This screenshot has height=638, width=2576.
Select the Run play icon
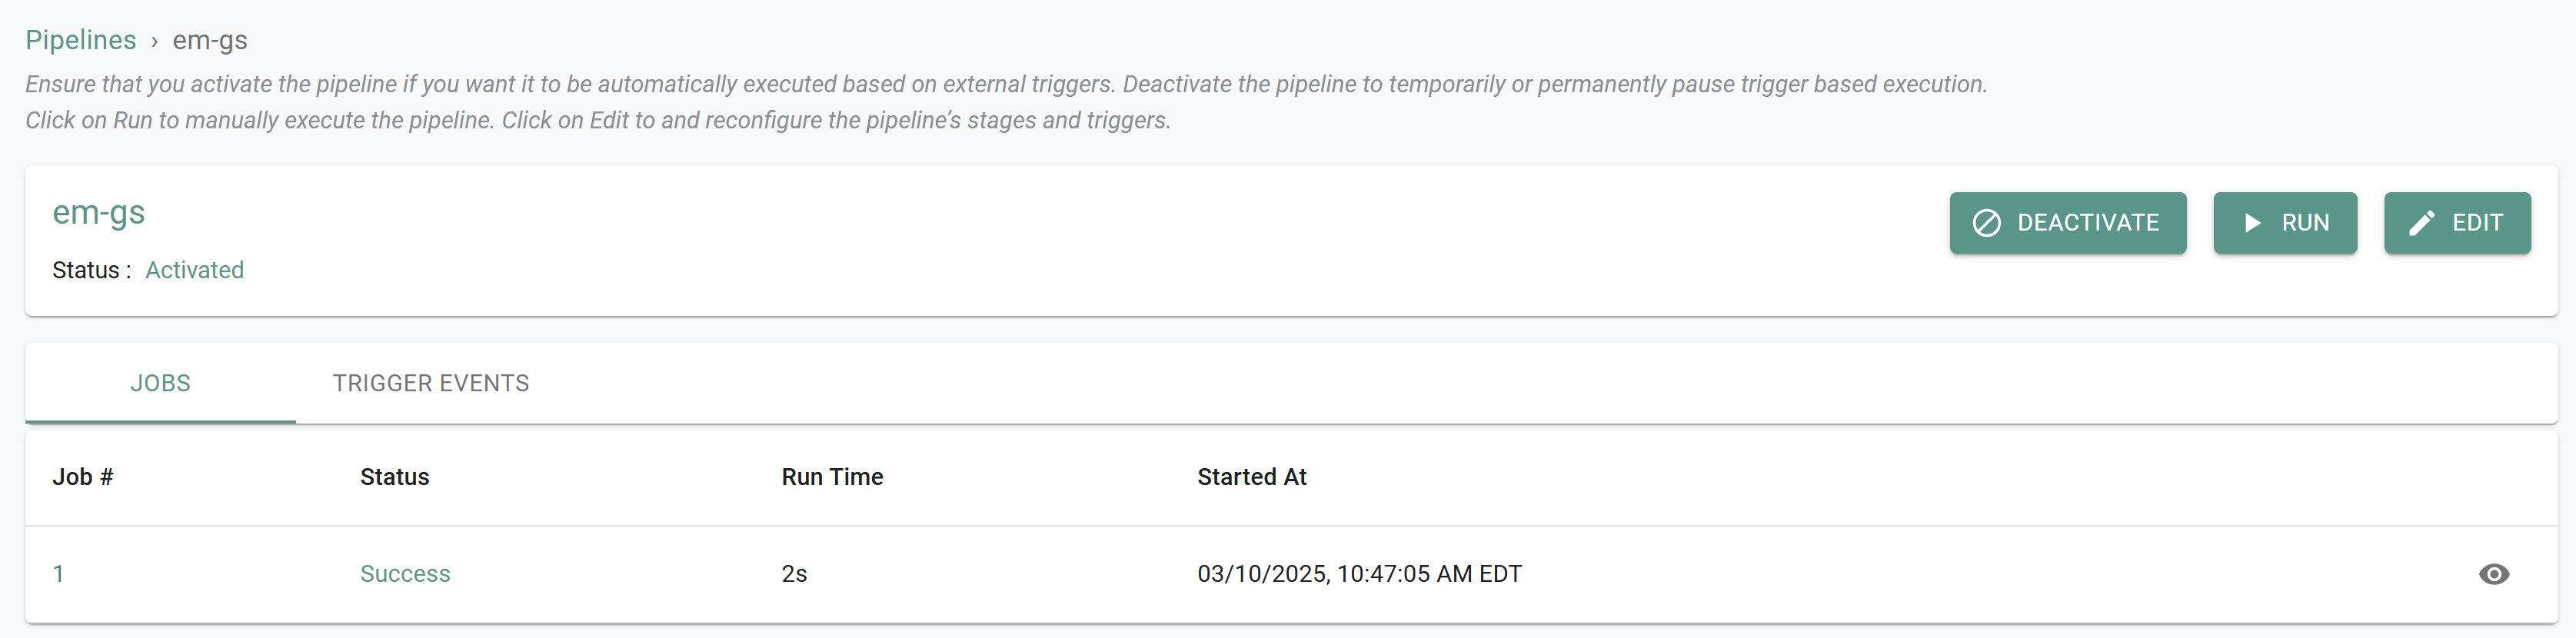click(x=2253, y=223)
